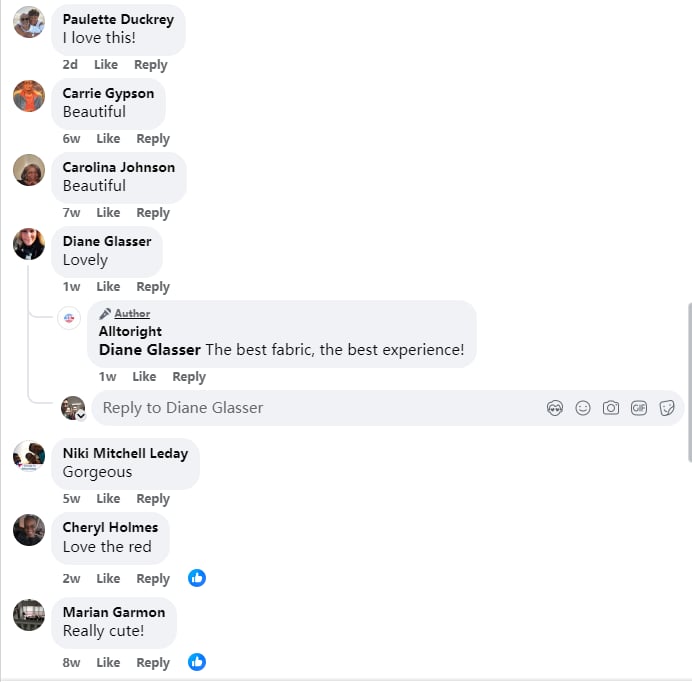Image resolution: width=692 pixels, height=682 pixels.
Task: Reply to Carolina Johnson's comment
Action: coord(153,213)
